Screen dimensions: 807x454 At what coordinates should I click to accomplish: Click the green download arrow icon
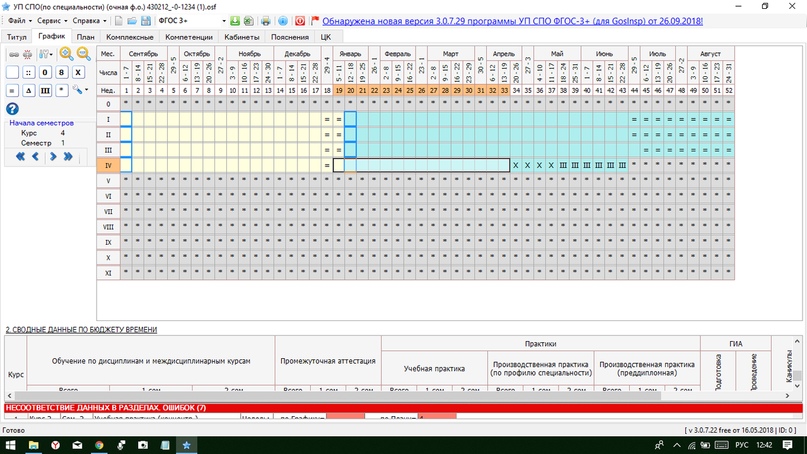pos(235,21)
